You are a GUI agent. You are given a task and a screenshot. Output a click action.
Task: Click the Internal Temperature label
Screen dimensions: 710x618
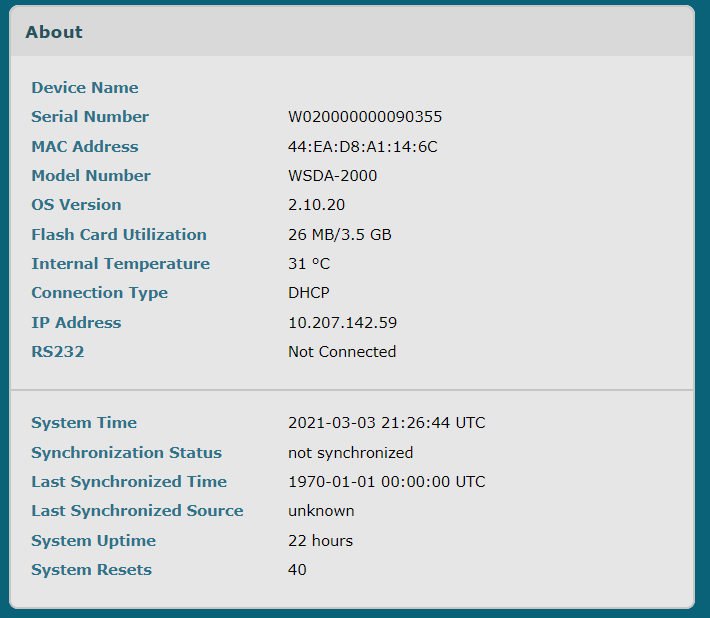(120, 263)
